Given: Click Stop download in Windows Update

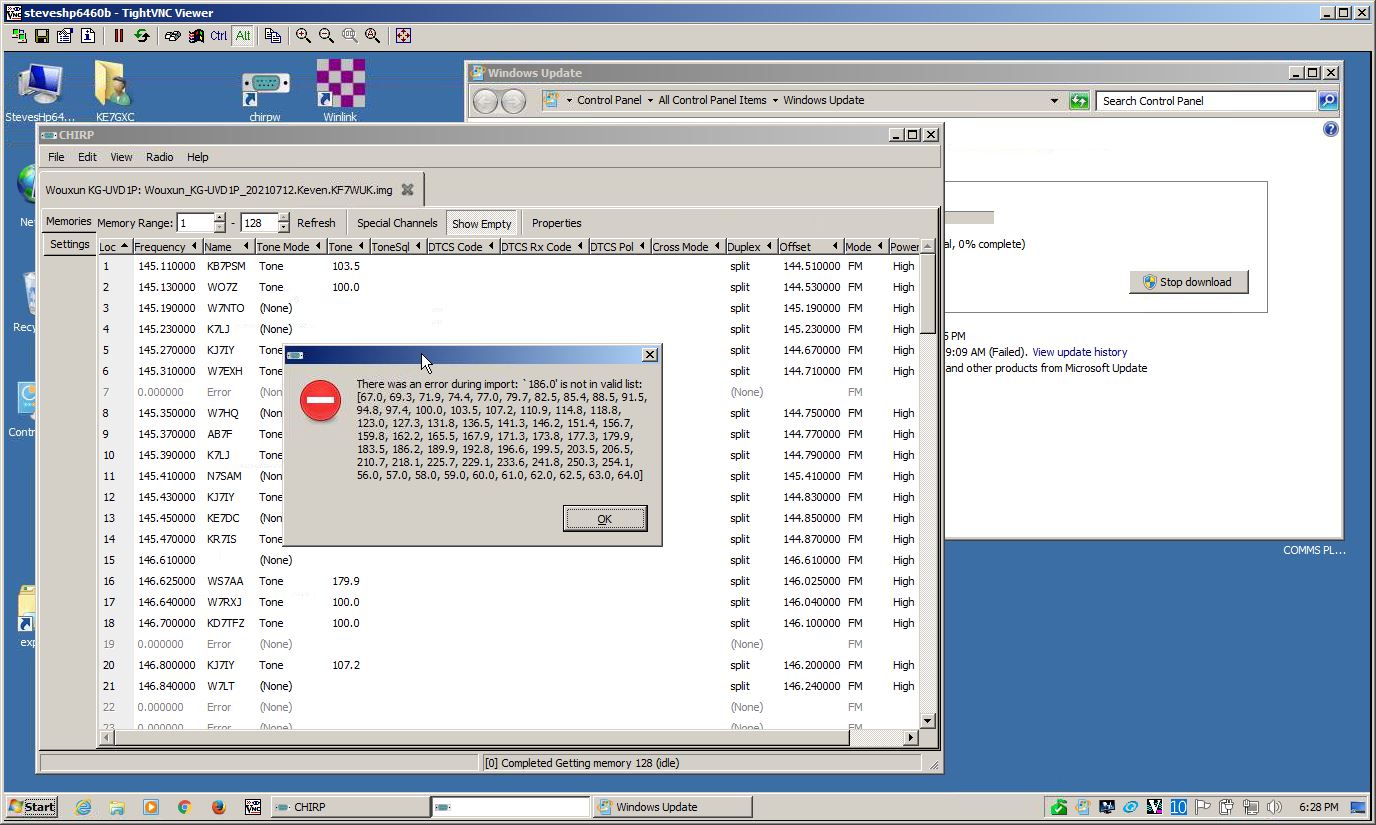Looking at the screenshot, I should [x=1188, y=282].
